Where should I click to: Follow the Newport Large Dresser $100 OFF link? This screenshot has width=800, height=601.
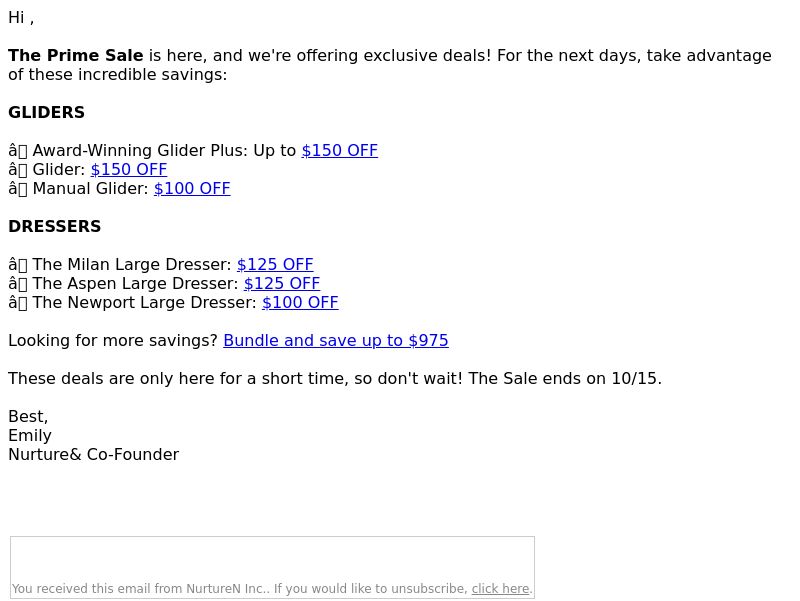point(300,302)
